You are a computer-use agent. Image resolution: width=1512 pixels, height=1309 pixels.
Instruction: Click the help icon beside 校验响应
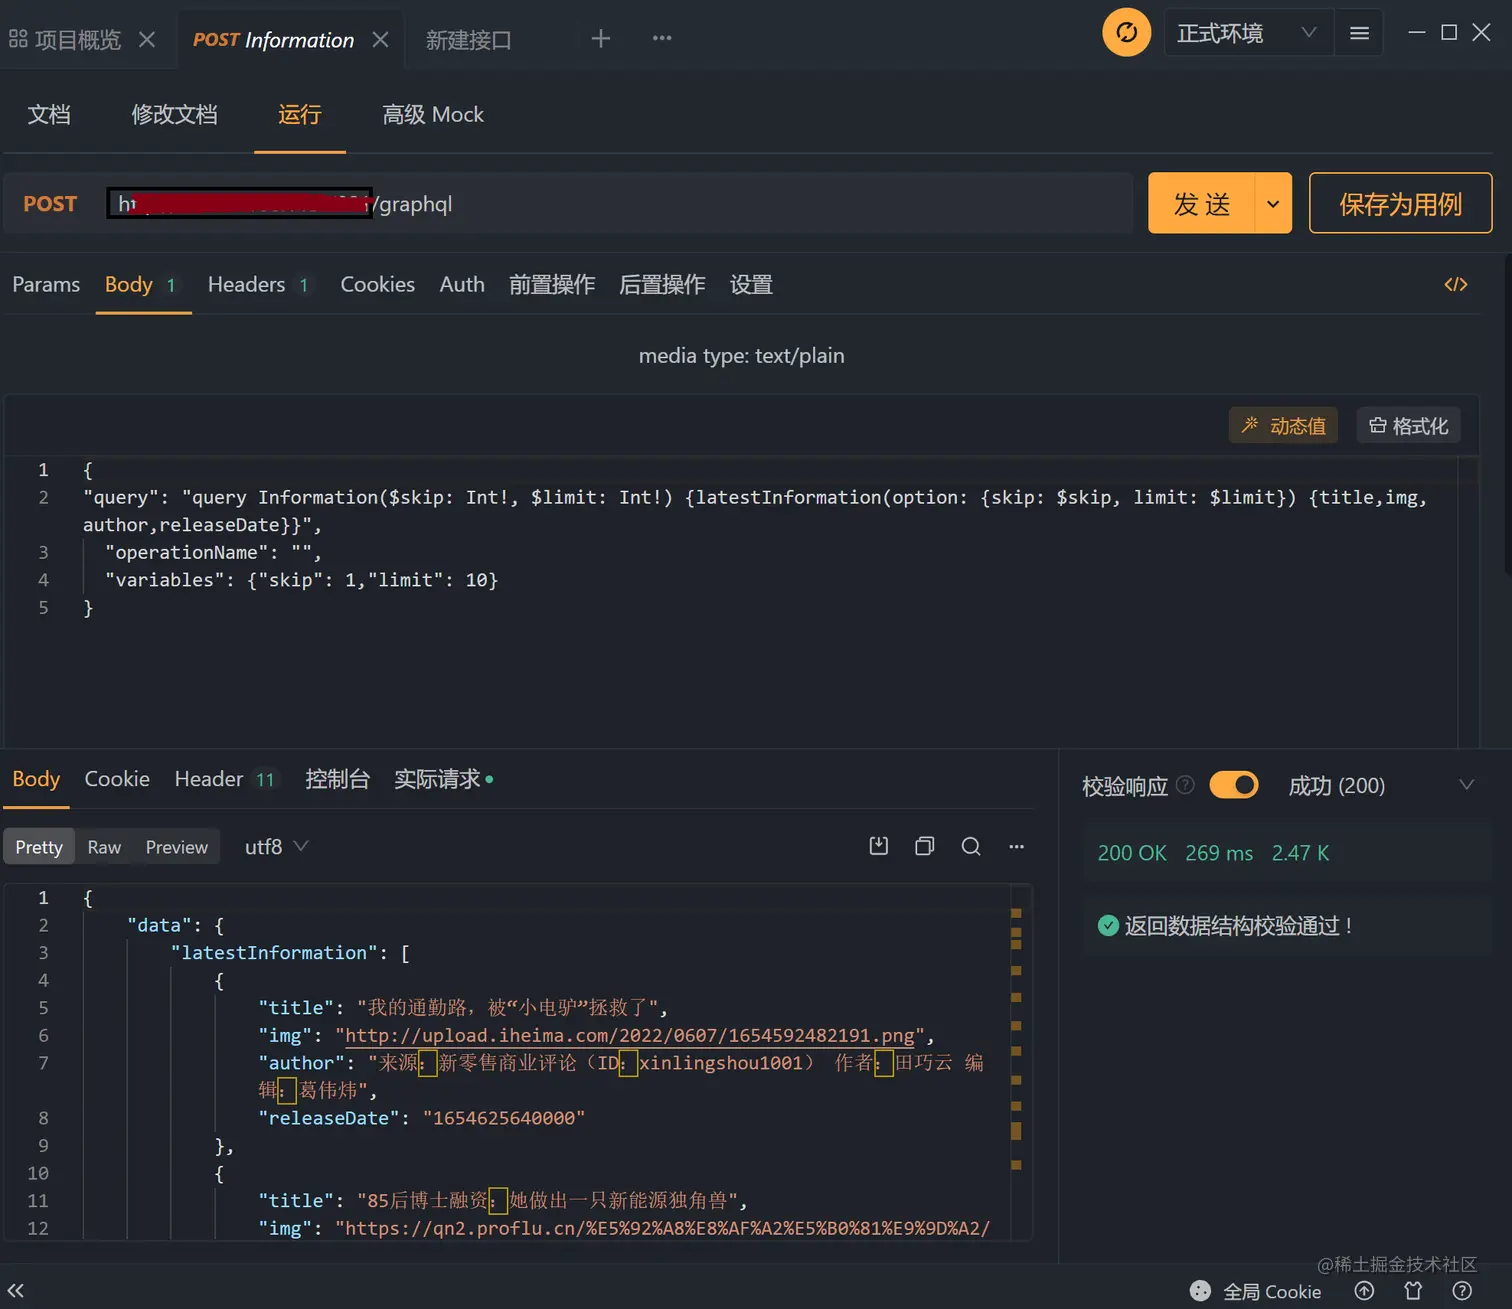click(1186, 785)
